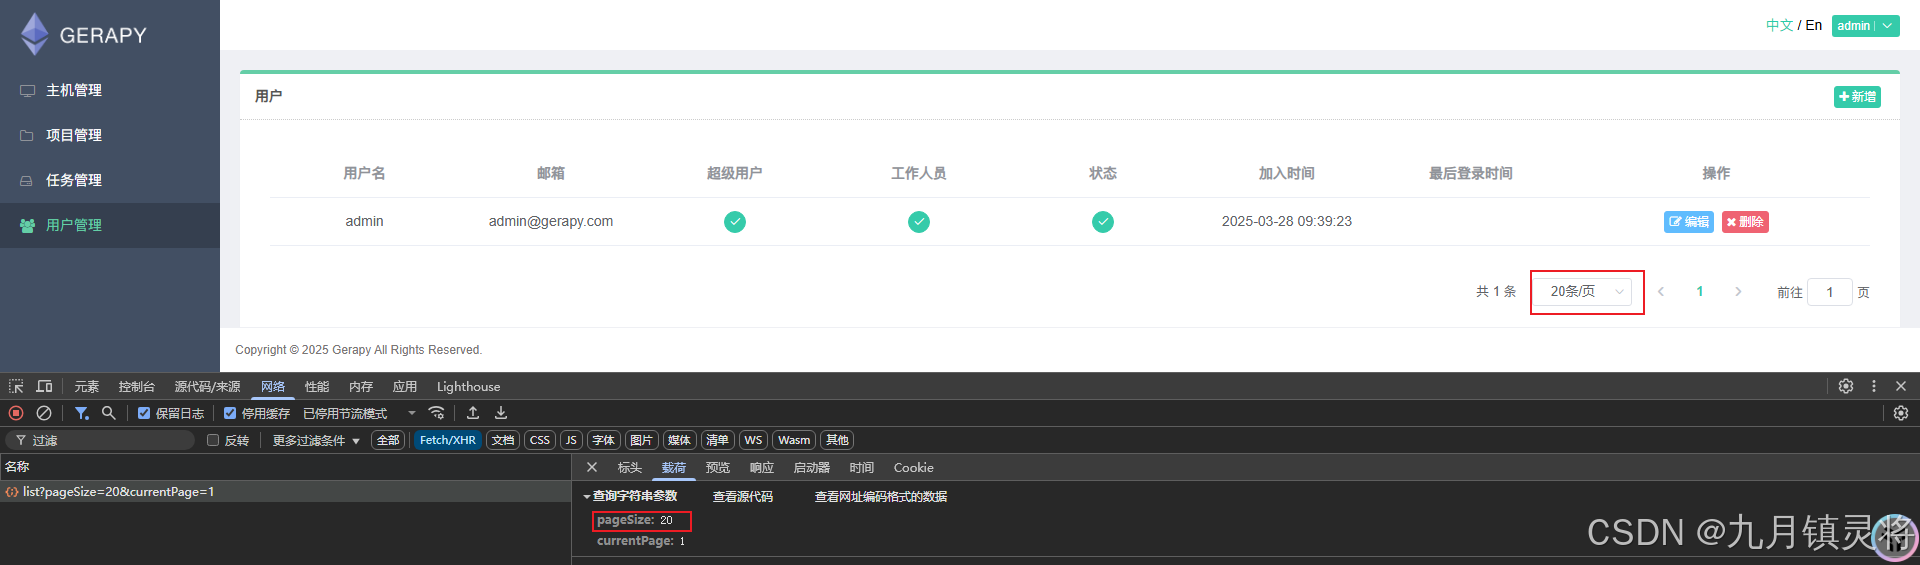Click the 过滤 filter input field
The width and height of the screenshot is (1920, 565).
[x=101, y=440]
